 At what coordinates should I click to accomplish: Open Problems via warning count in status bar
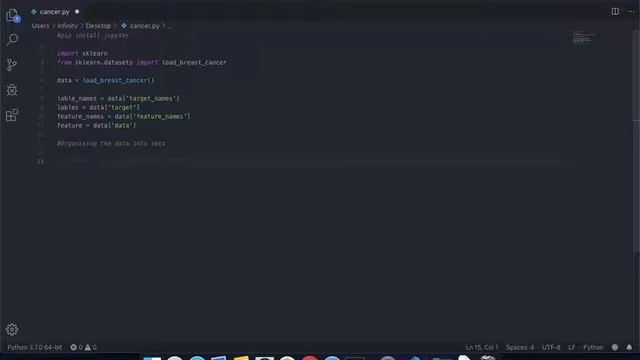click(x=91, y=347)
